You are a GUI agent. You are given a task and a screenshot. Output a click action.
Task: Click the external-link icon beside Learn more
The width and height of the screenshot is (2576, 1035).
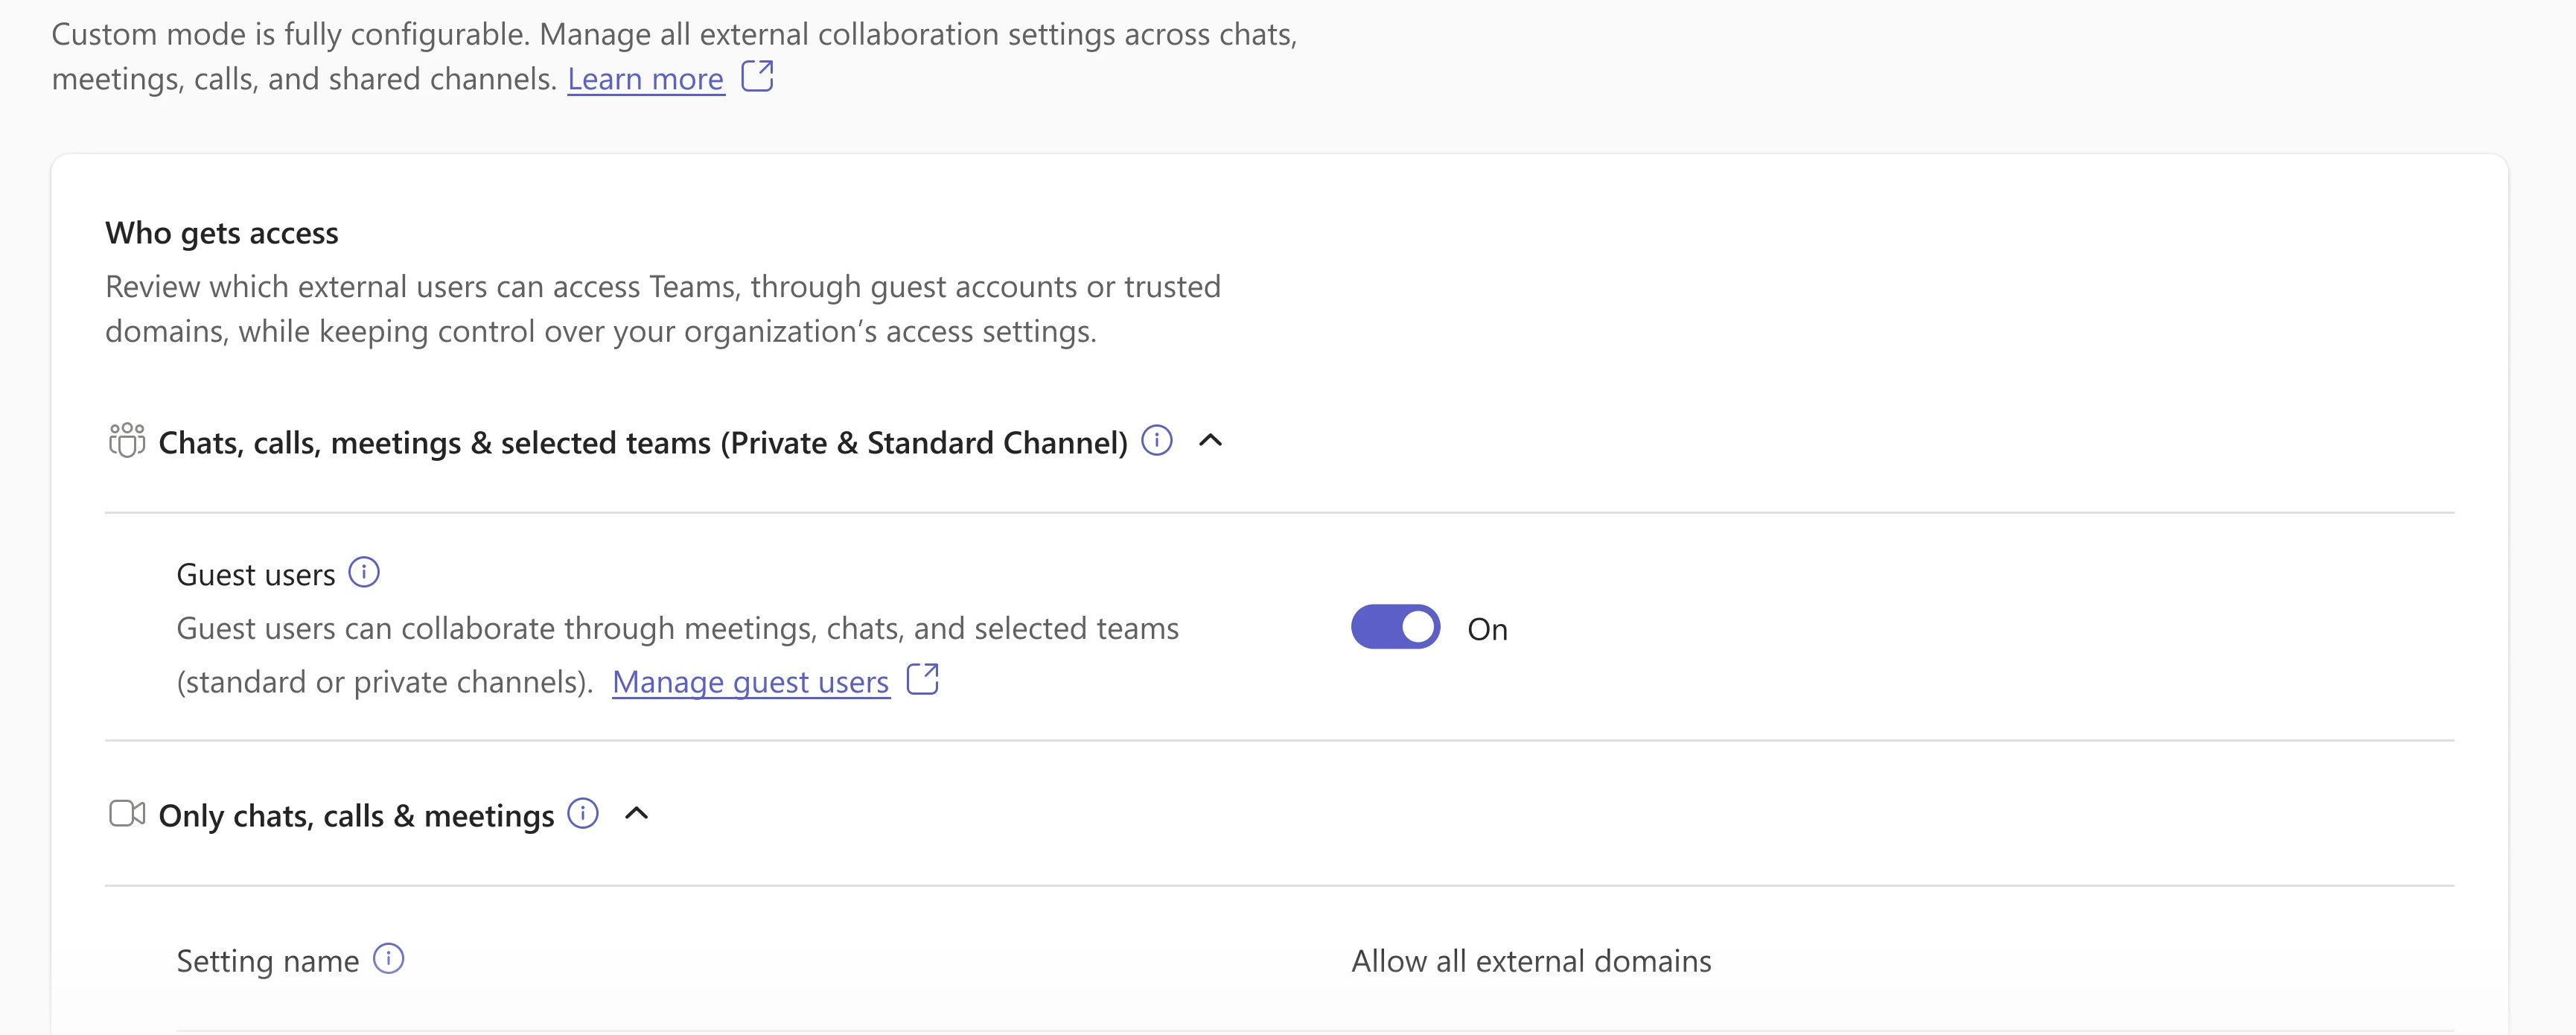click(757, 76)
